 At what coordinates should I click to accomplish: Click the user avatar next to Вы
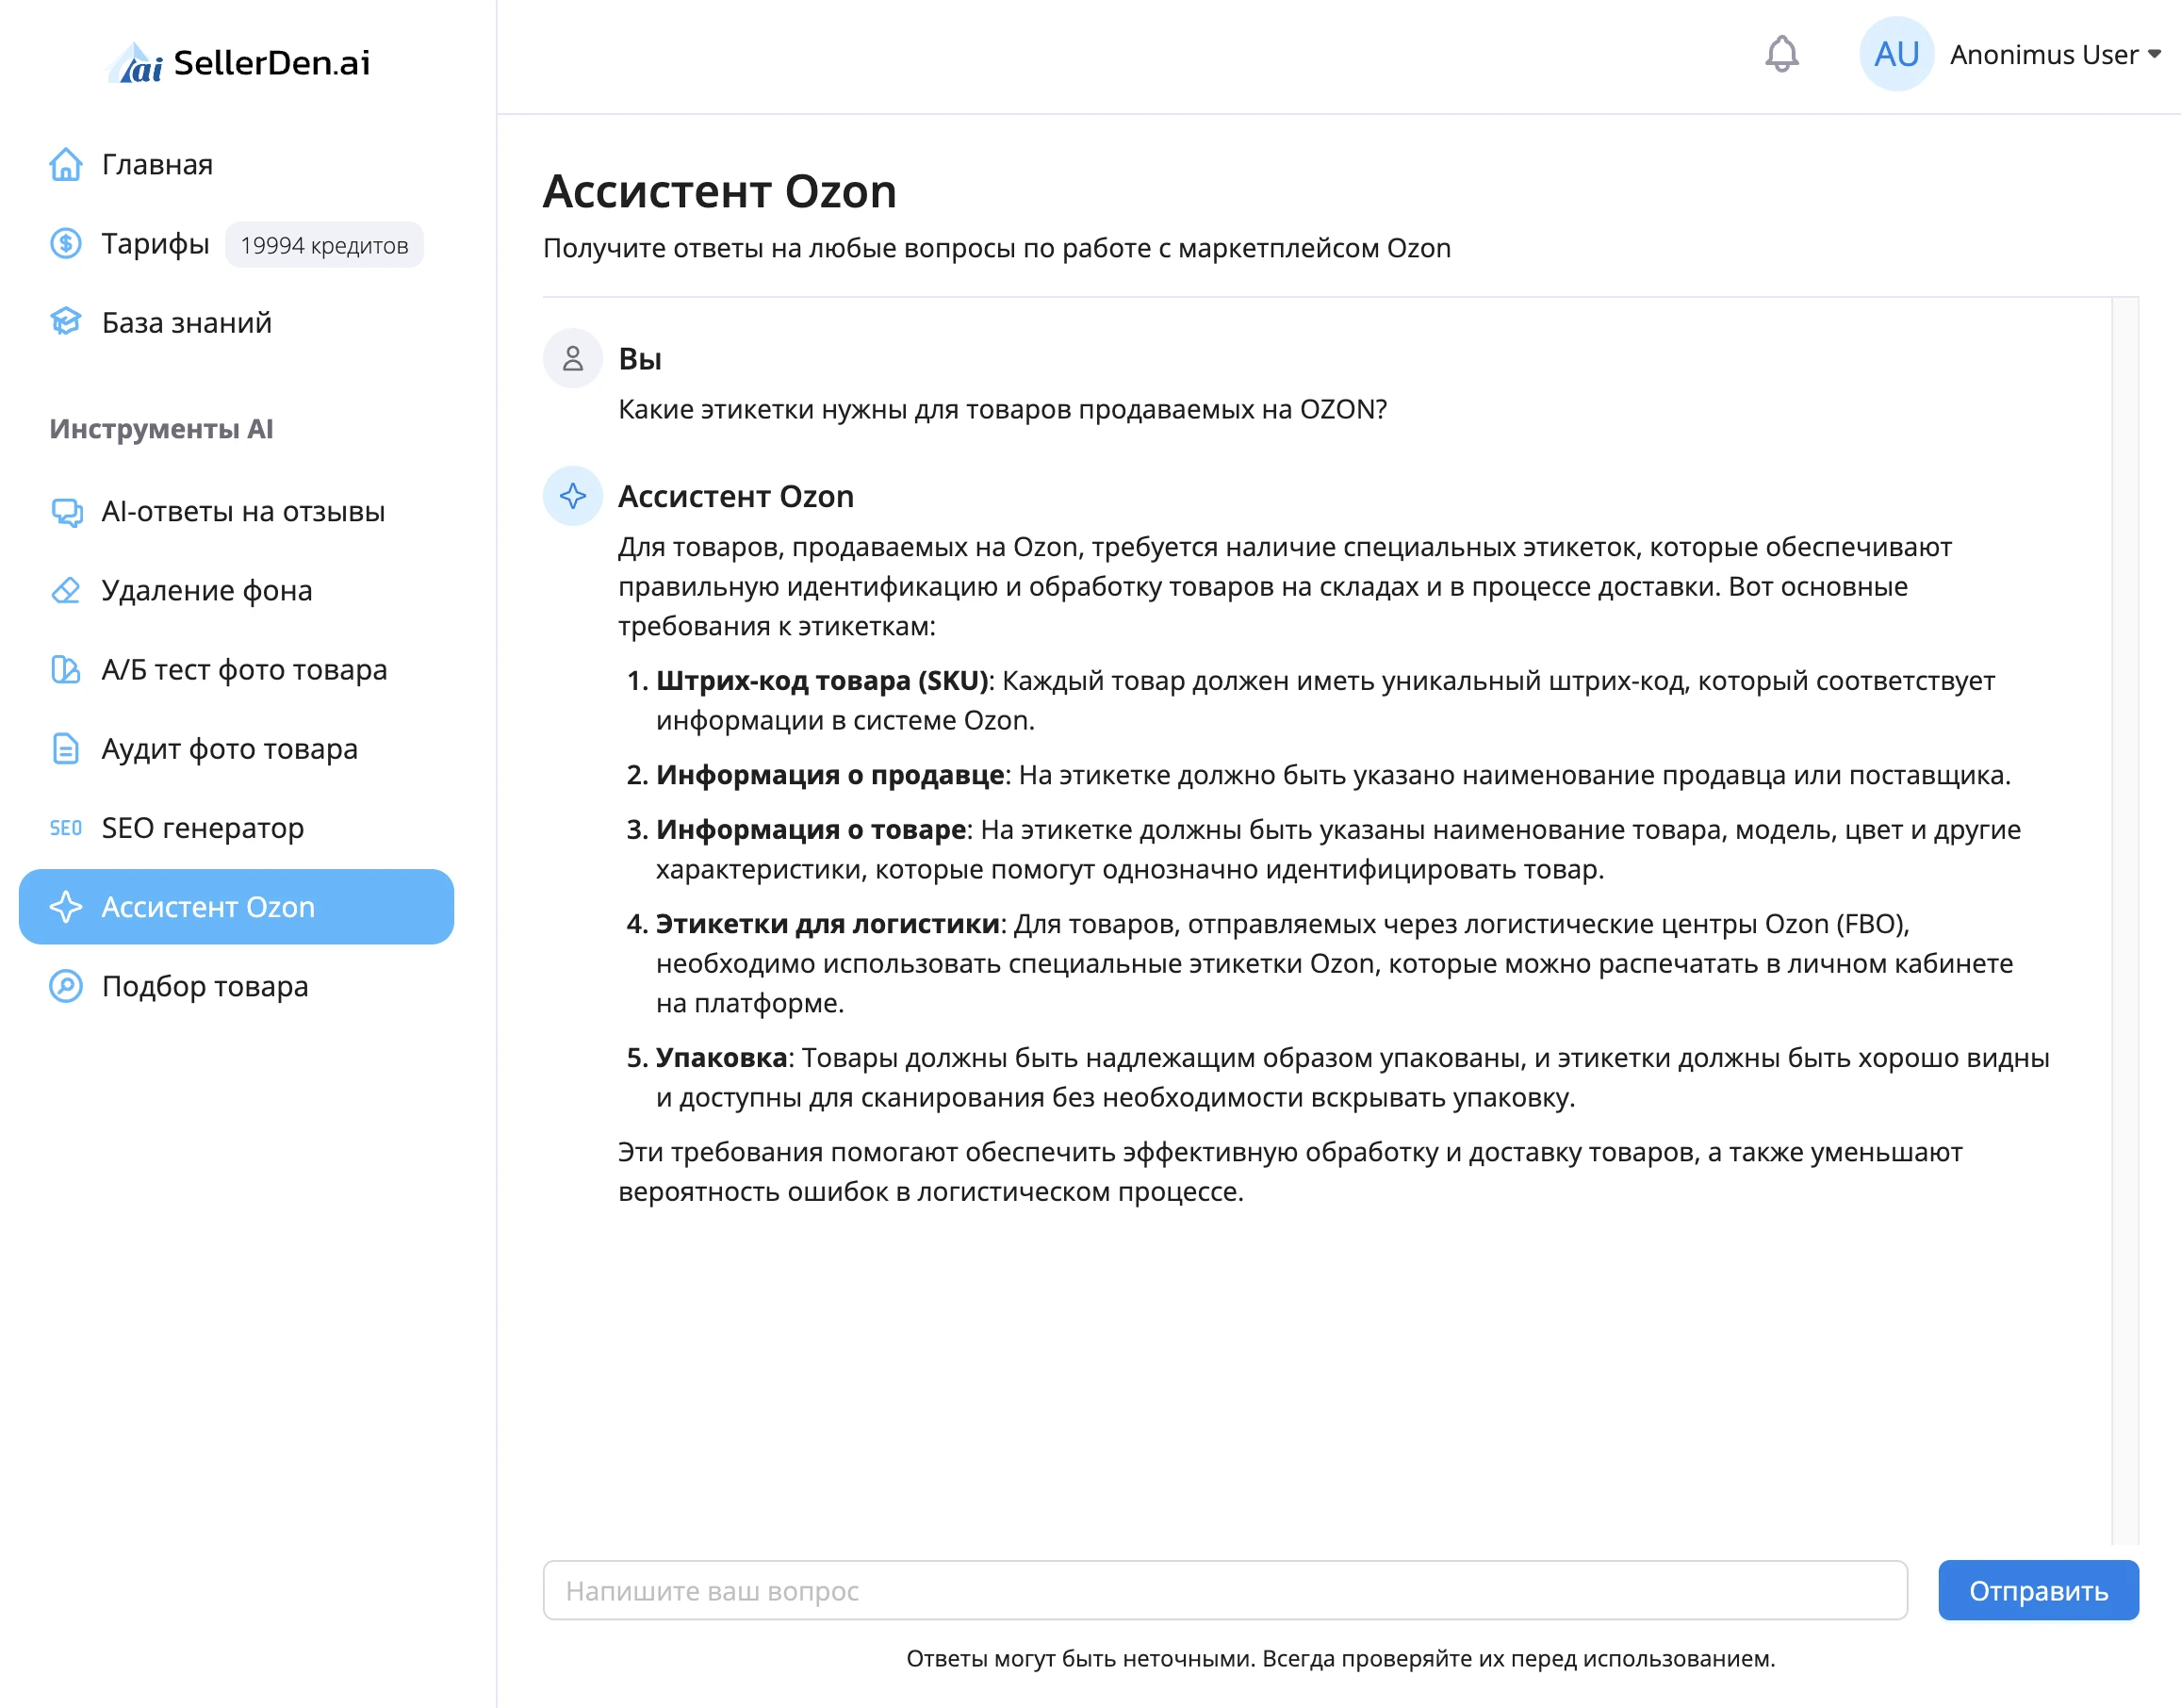click(573, 358)
